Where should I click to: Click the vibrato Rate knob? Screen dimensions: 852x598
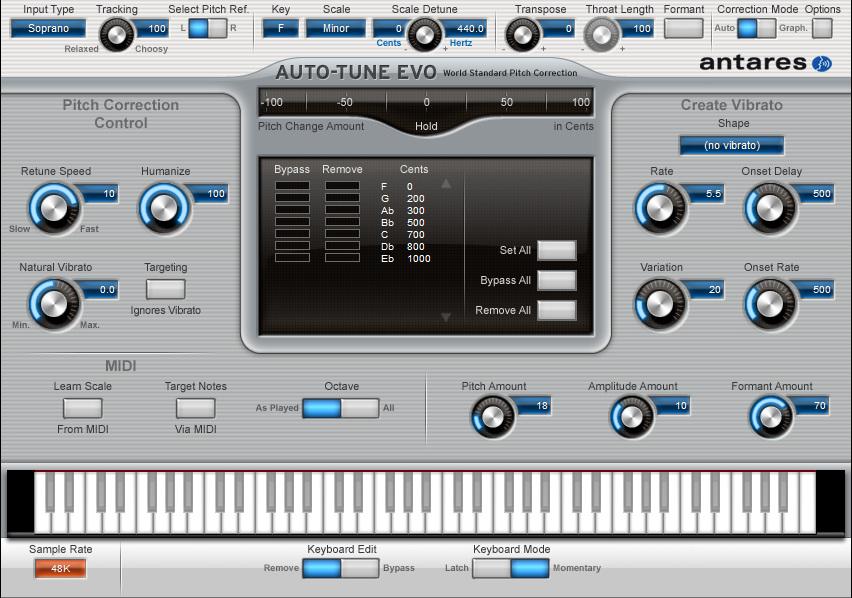click(660, 209)
